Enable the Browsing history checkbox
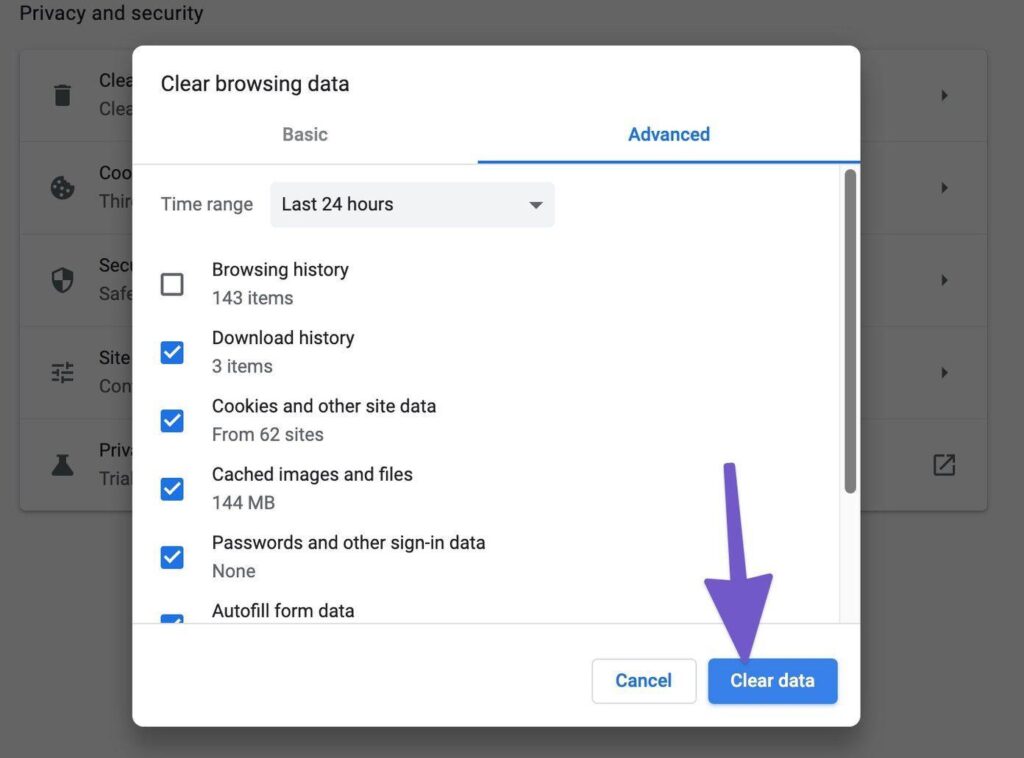Screen dimensions: 1024x758 pyautogui.click(x=172, y=284)
